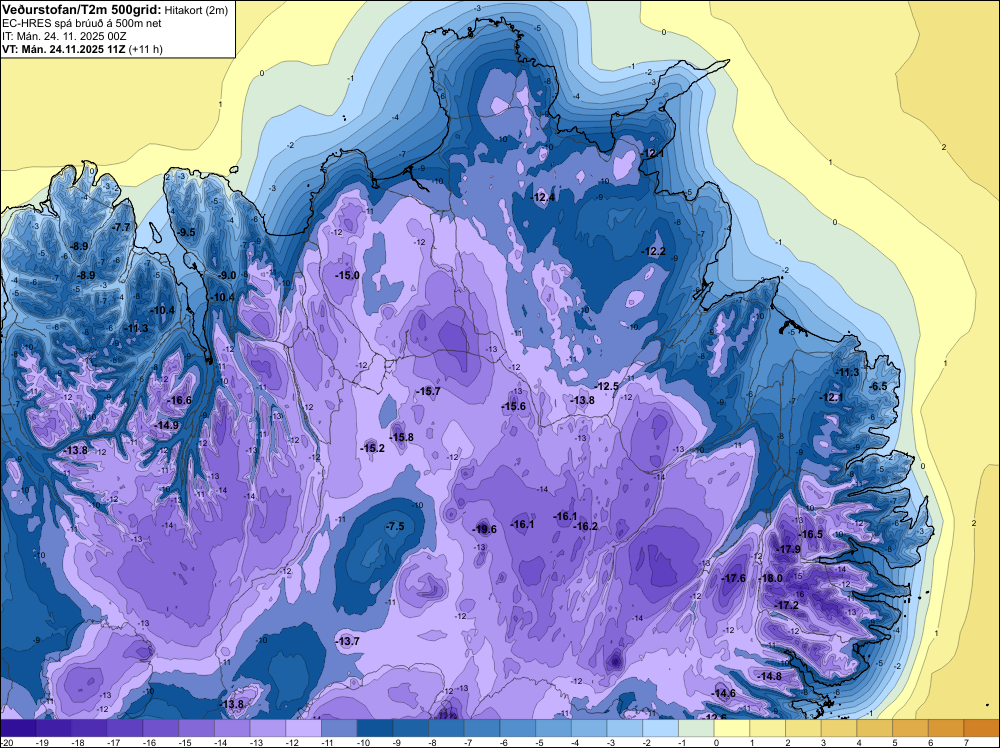Pick the legend swatch between 3 and 4
The width and height of the screenshot is (1000, 748).
[x=839, y=728]
